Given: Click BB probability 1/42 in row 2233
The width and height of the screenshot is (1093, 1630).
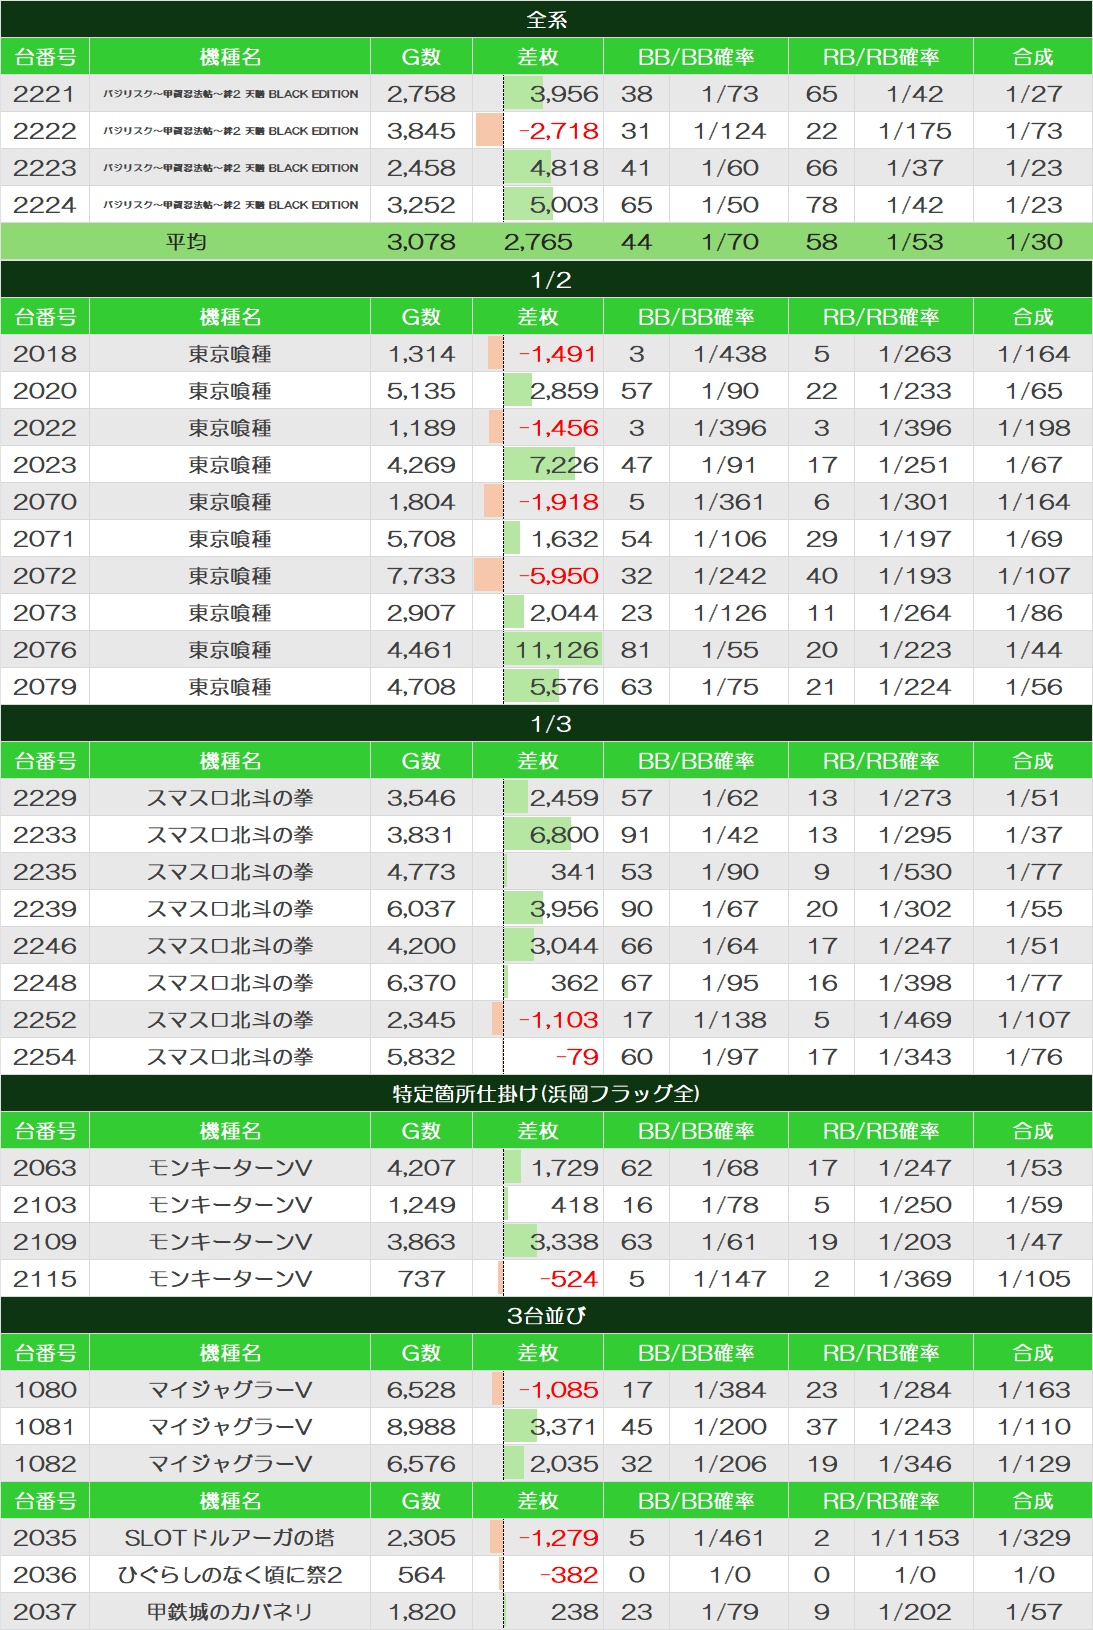Looking at the screenshot, I should coord(730,835).
